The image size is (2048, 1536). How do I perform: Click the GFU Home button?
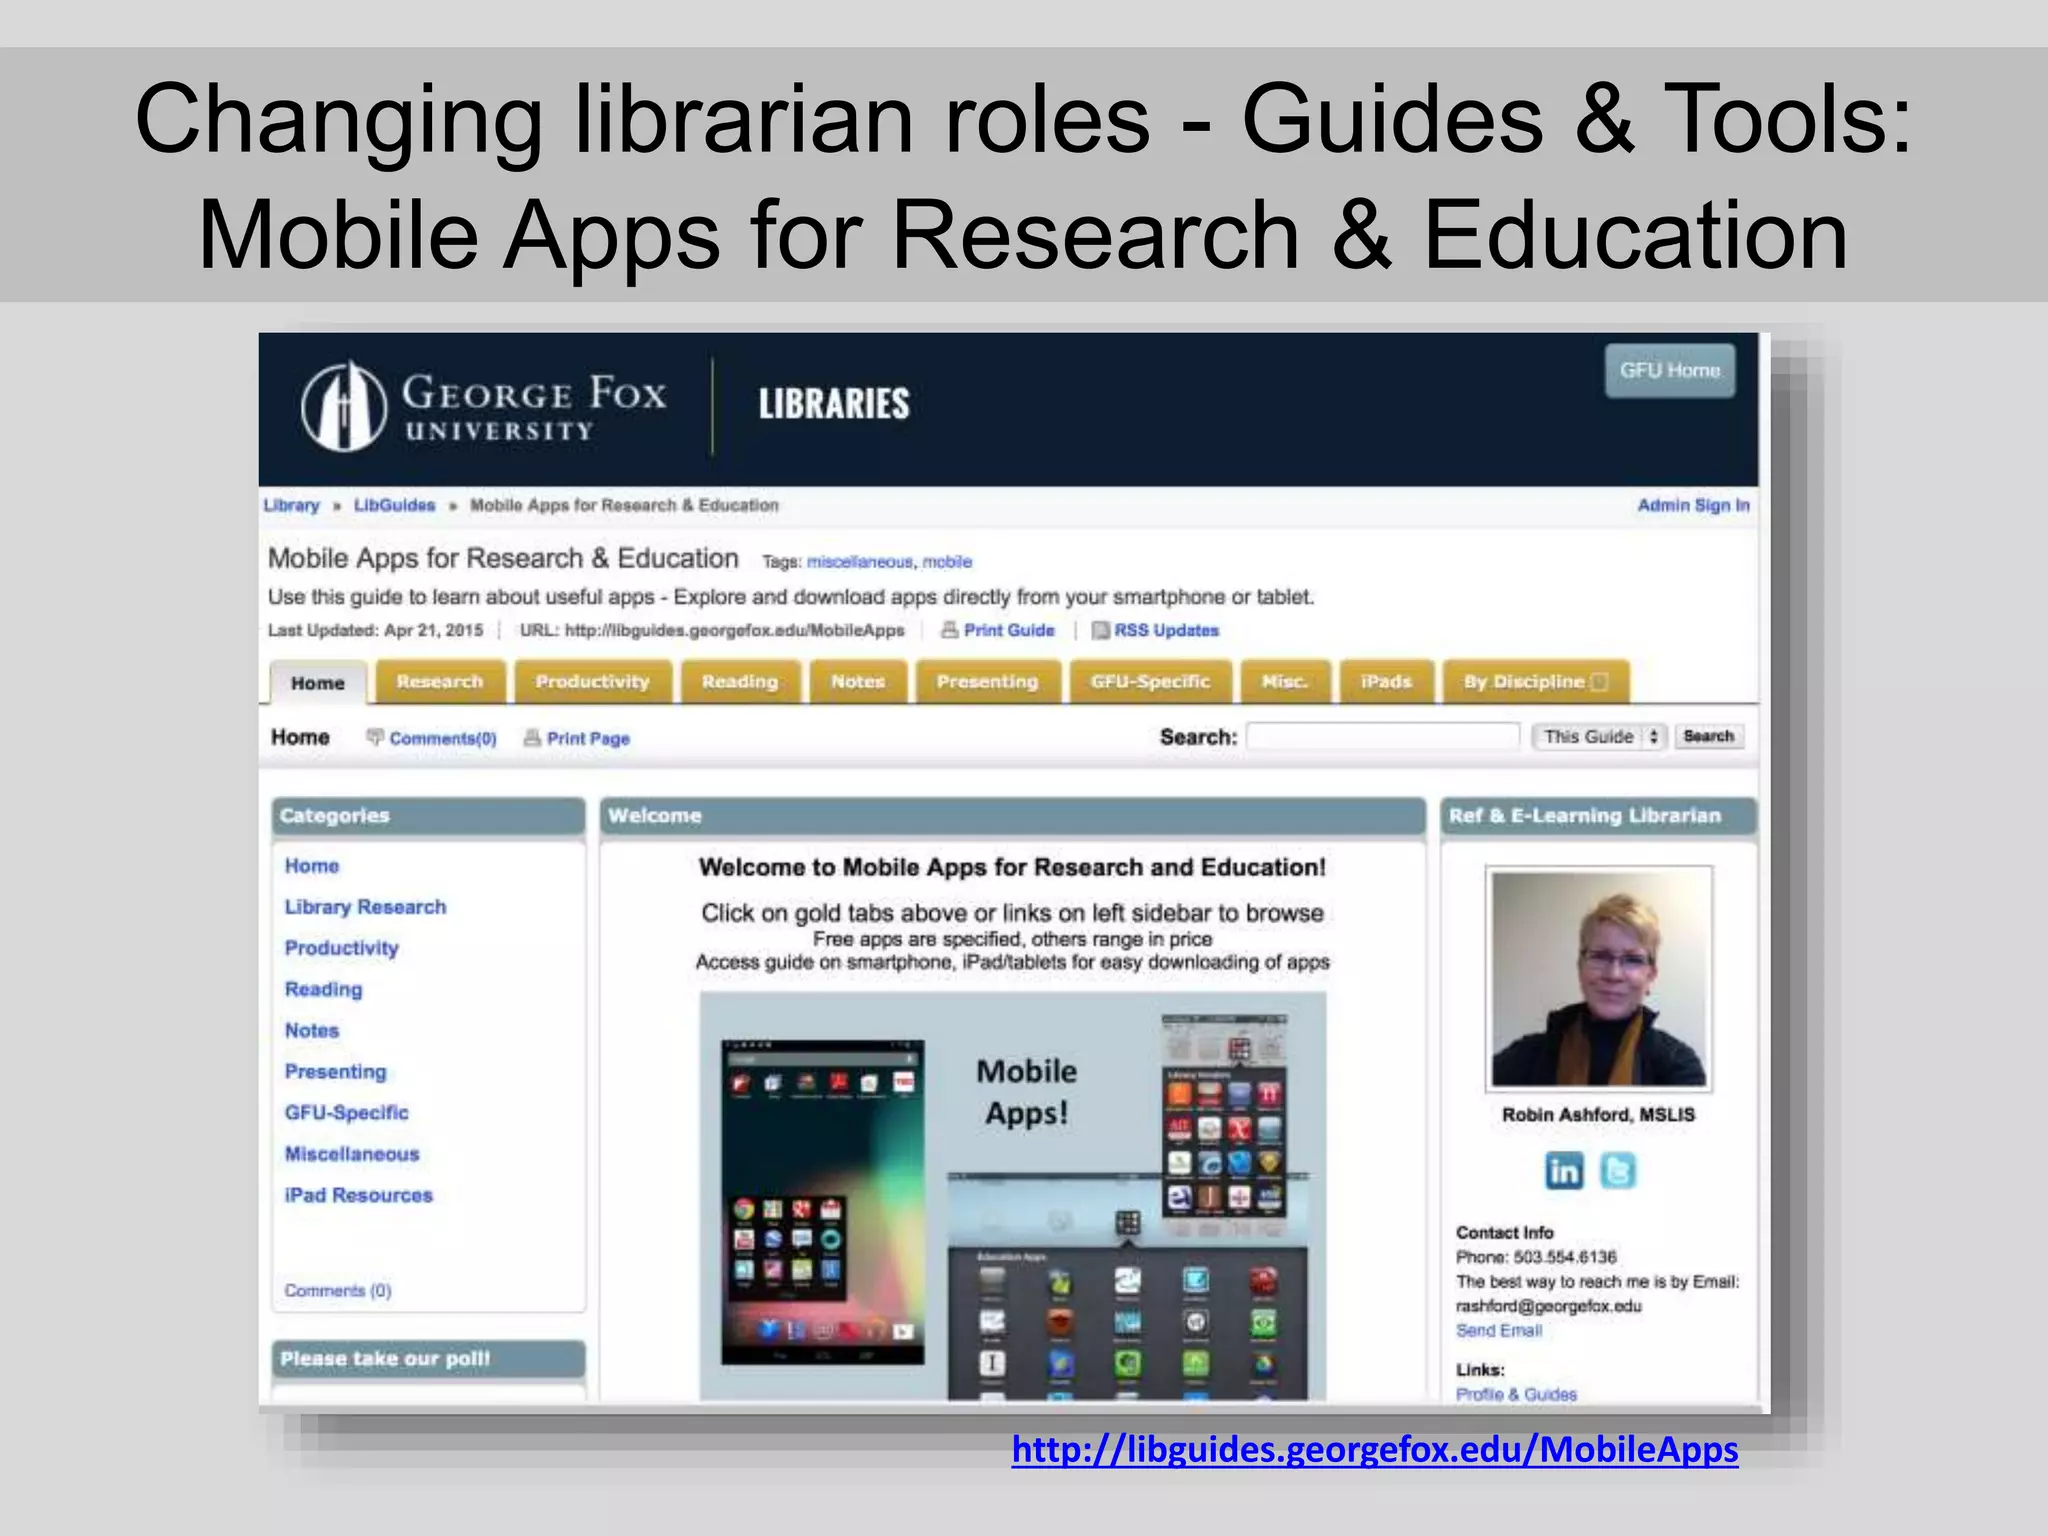[x=1670, y=371]
